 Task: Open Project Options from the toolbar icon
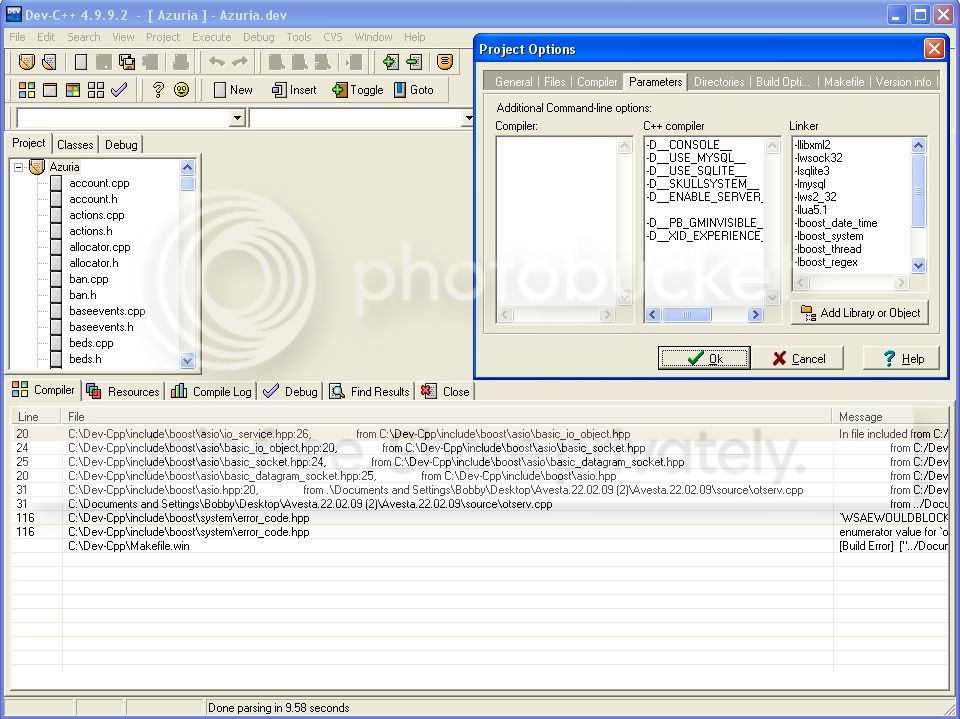pyautogui.click(x=445, y=62)
